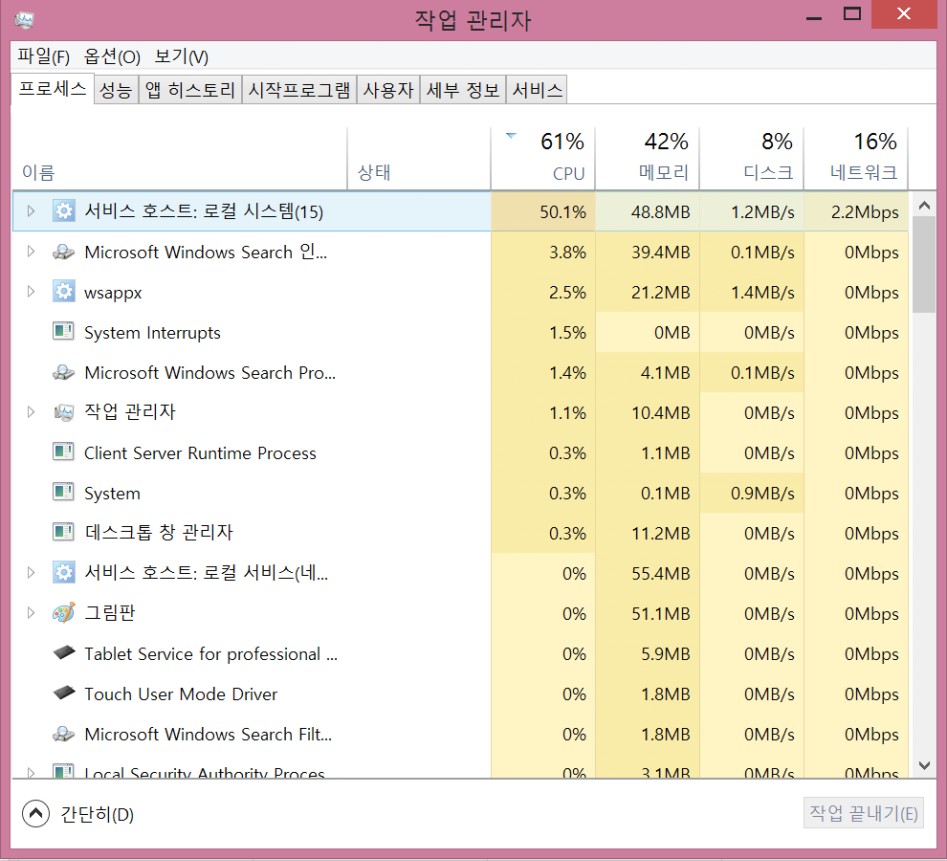The height and width of the screenshot is (861, 947).
Task: Select the Touch User Mode Driver name
Action: 181,694
